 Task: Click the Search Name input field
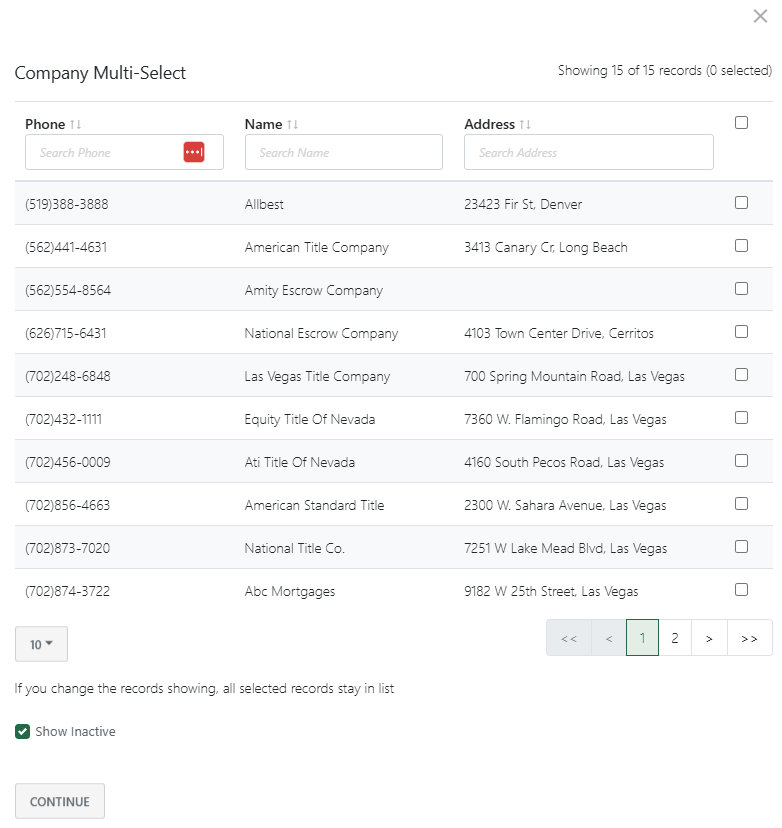click(x=343, y=152)
